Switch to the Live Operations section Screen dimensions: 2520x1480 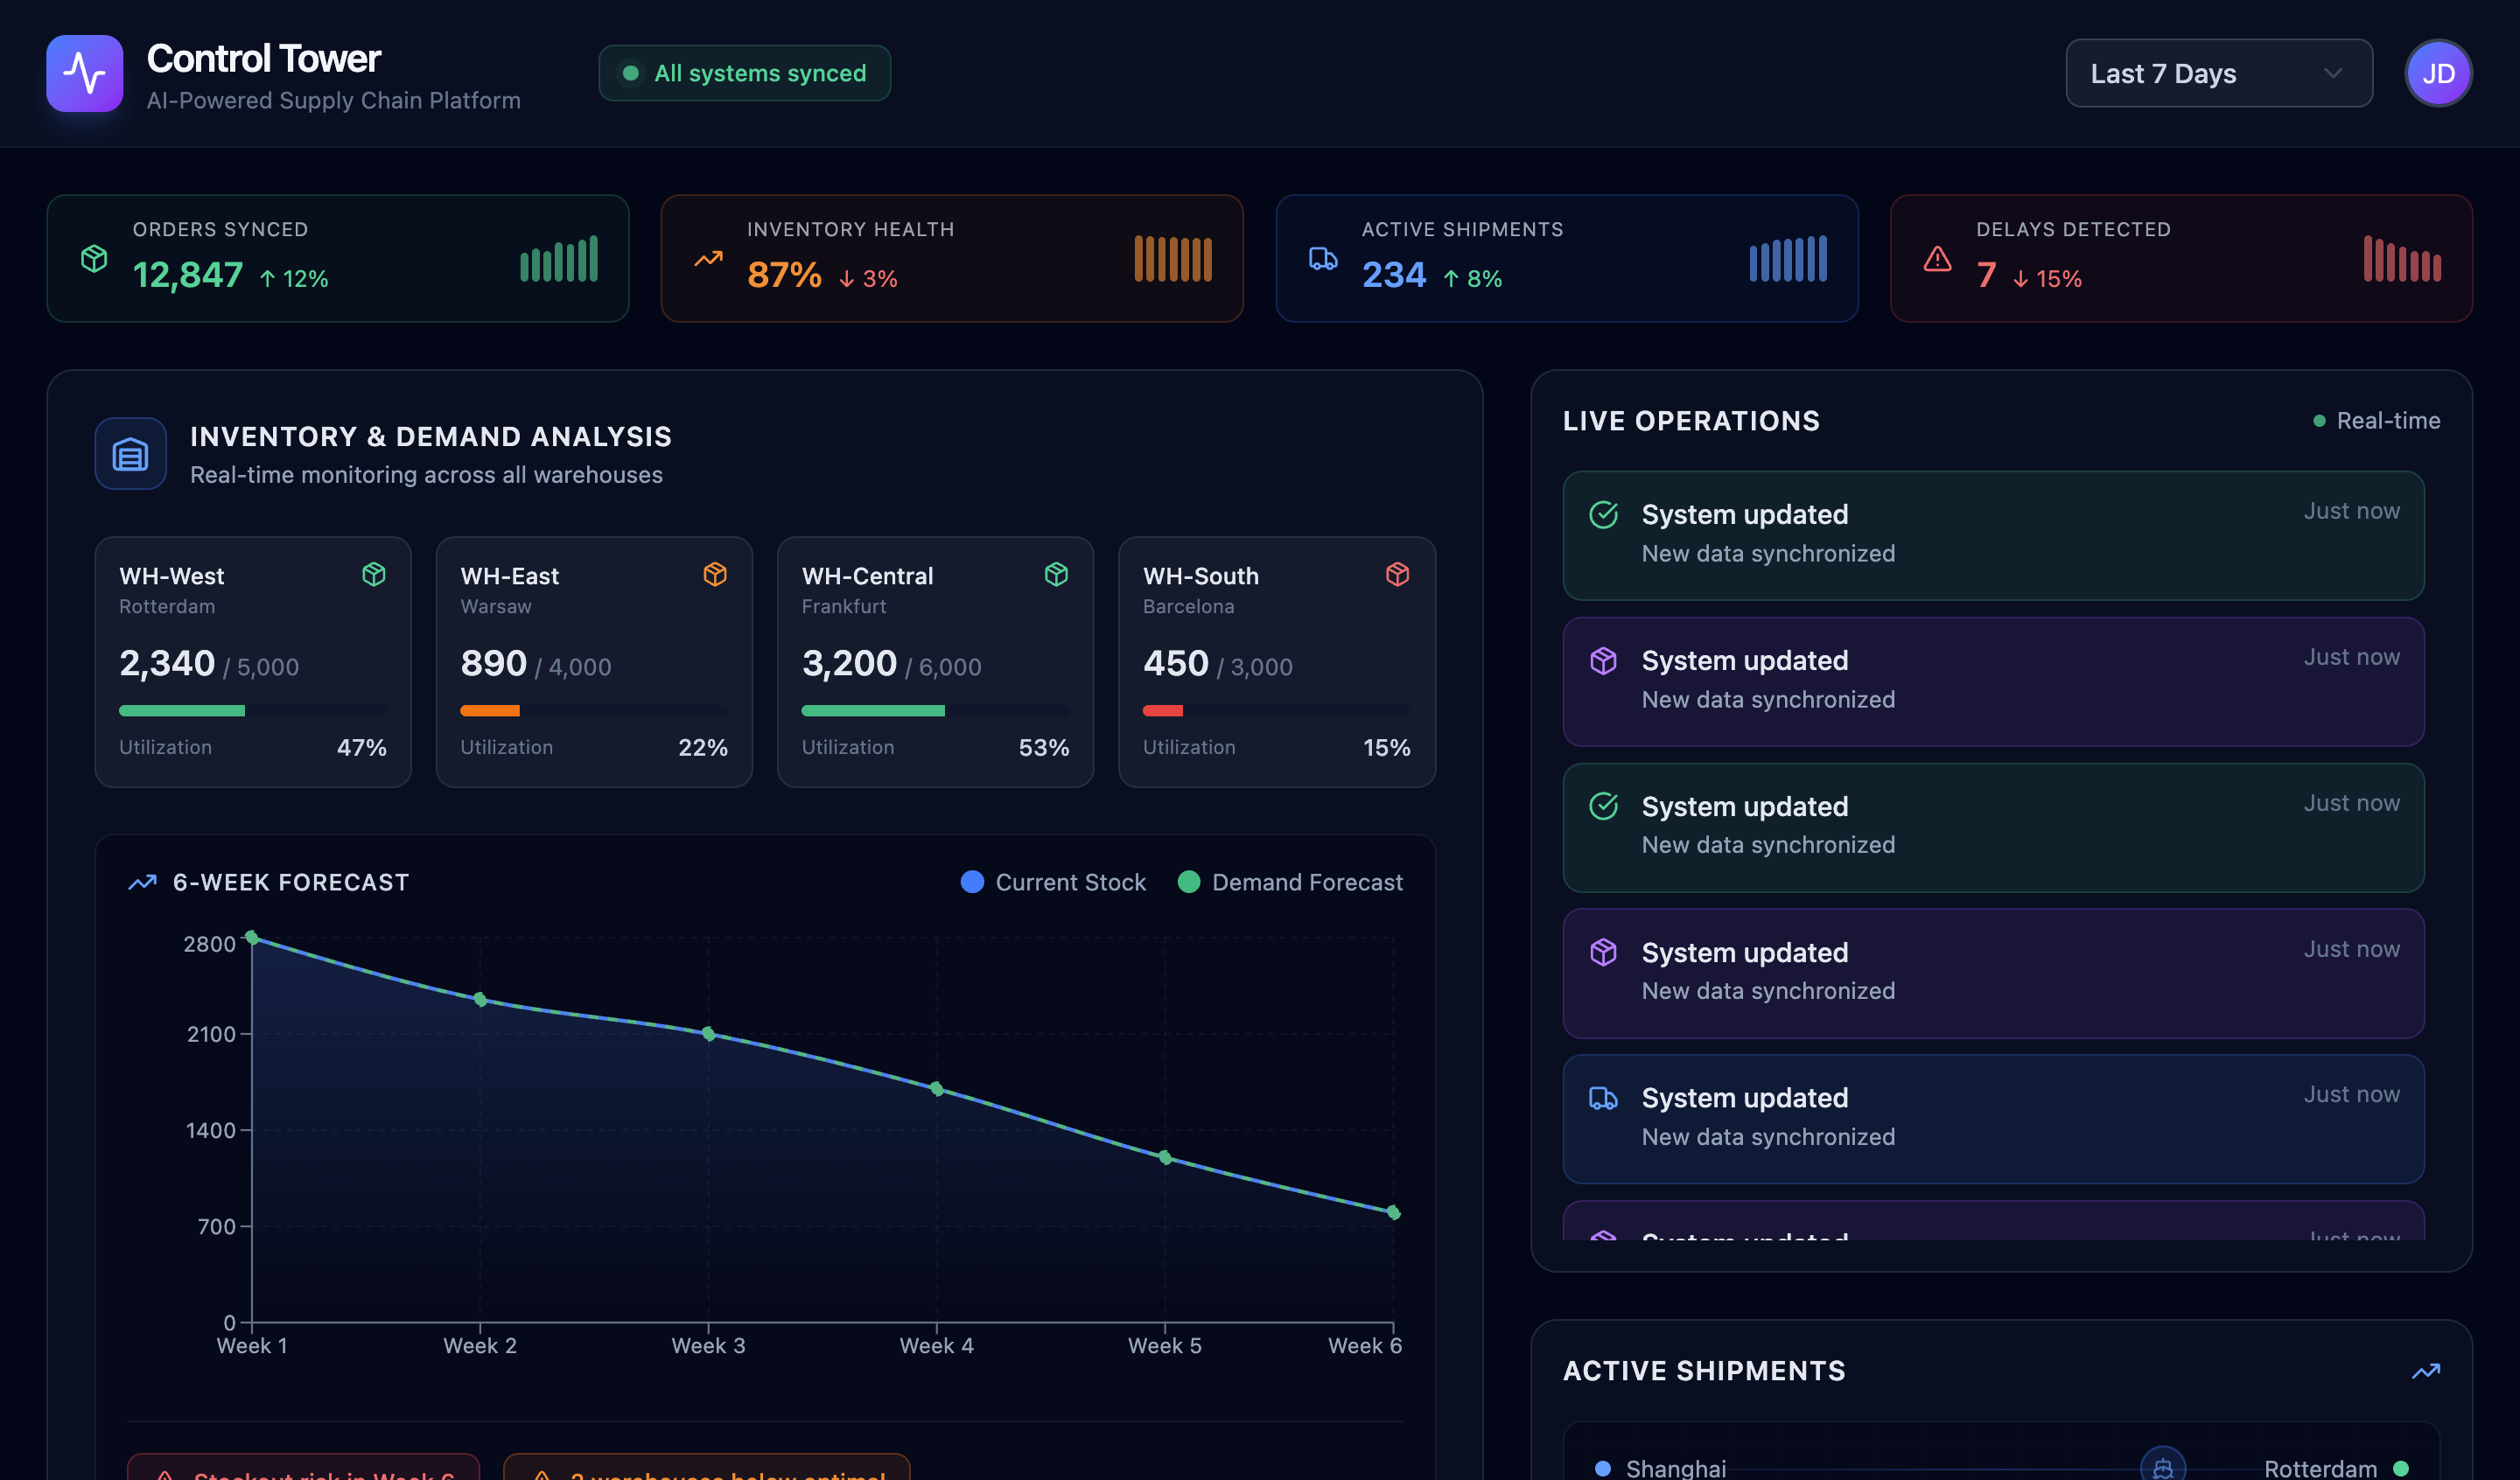(1690, 420)
